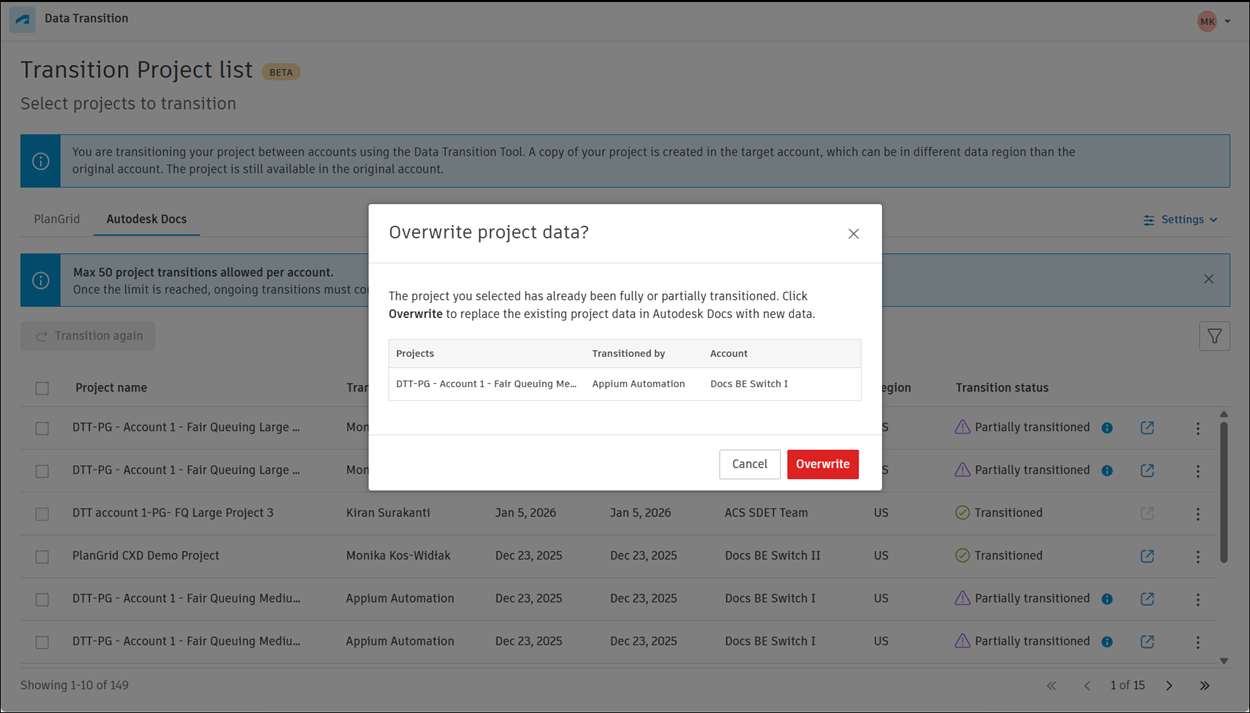Screen dimensions: 1250x713
Task: Jump to last page of project list
Action: pyautogui.click(x=1205, y=686)
